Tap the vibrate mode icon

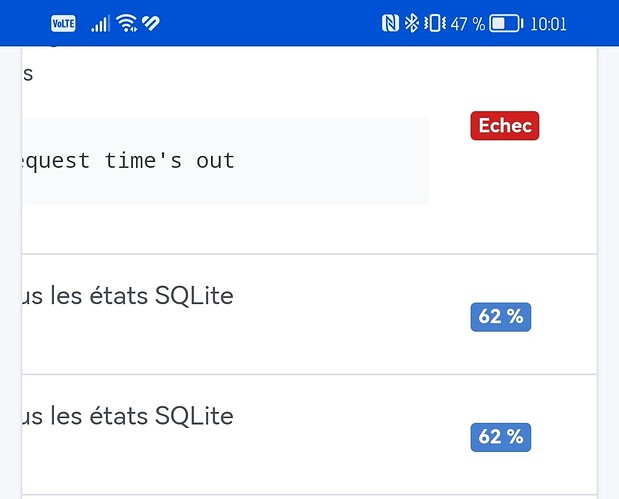point(434,23)
